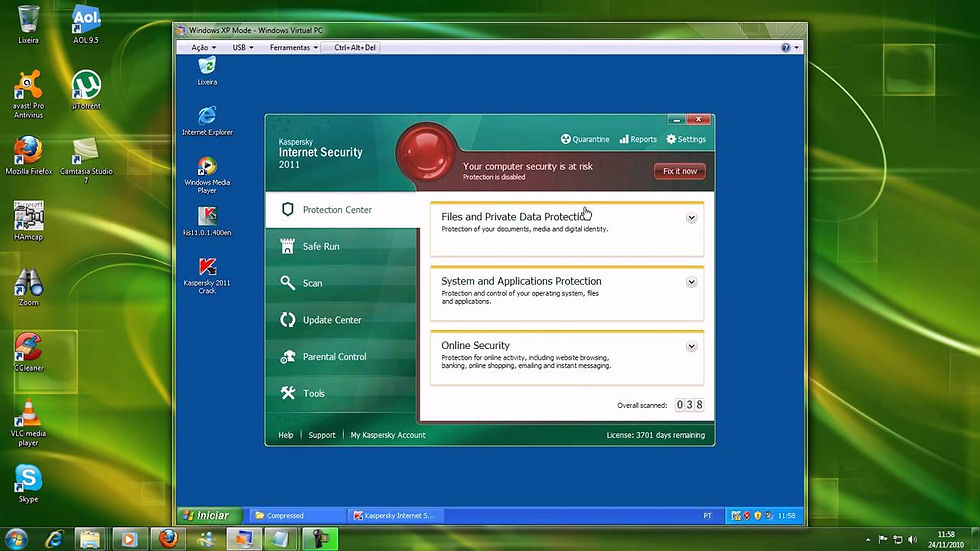Image resolution: width=980 pixels, height=551 pixels.
Task: Select the Internet Explorer icon in XP desktop
Action: [207, 121]
